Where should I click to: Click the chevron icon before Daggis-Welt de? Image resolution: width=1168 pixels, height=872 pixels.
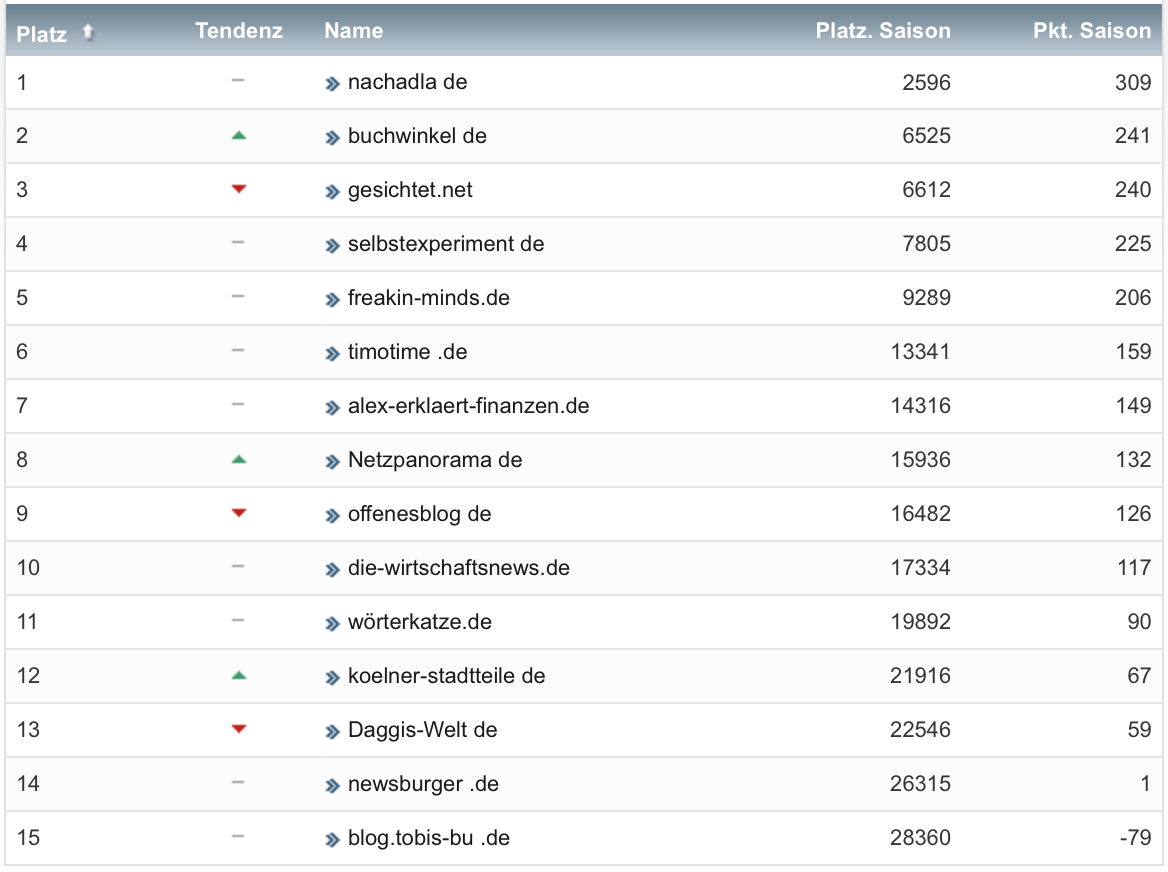332,732
